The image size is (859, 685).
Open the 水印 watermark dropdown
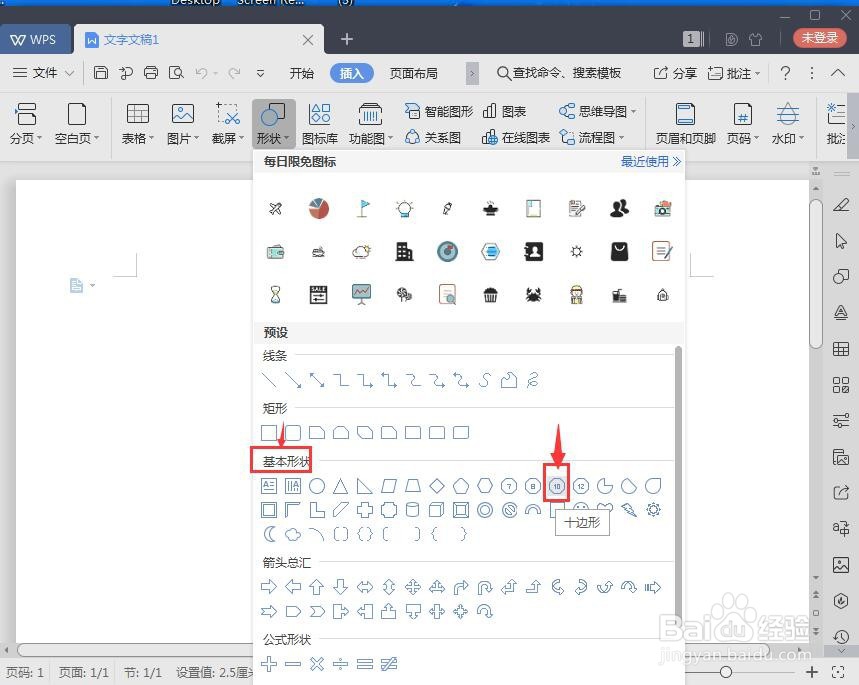pos(788,124)
